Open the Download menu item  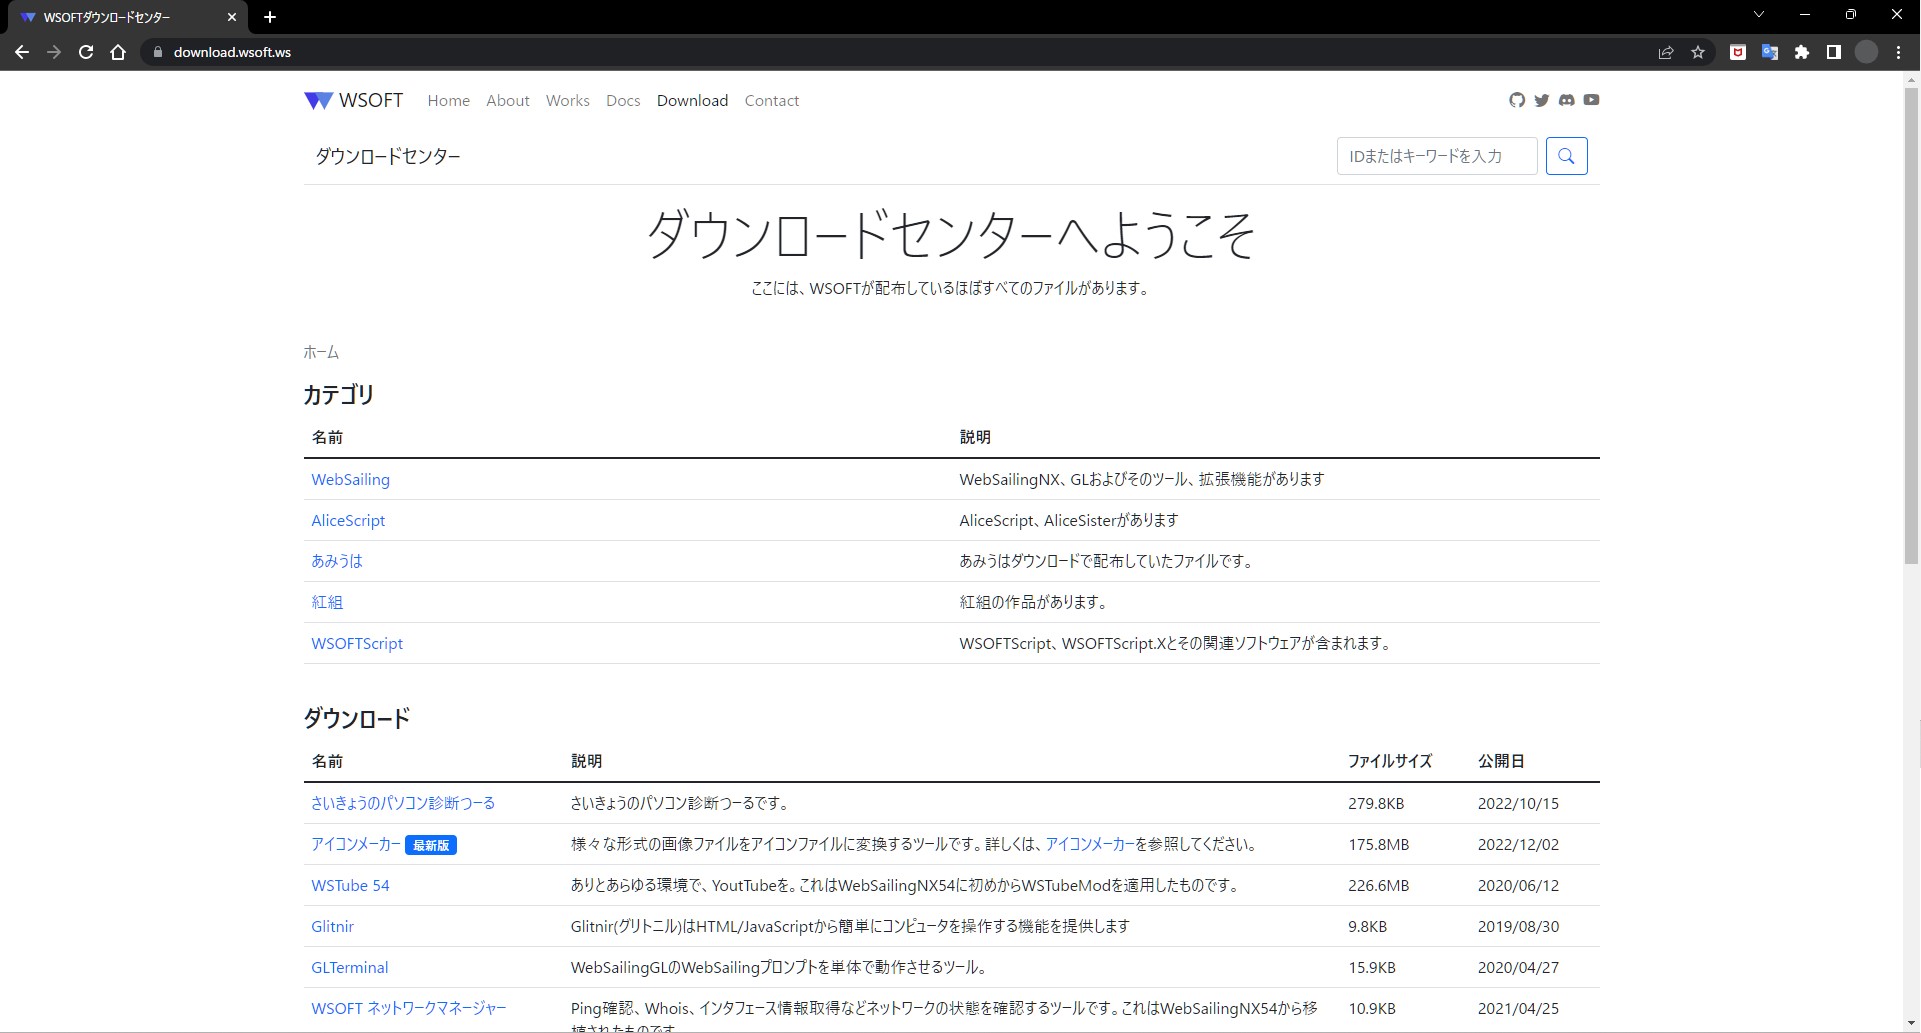[x=692, y=100]
